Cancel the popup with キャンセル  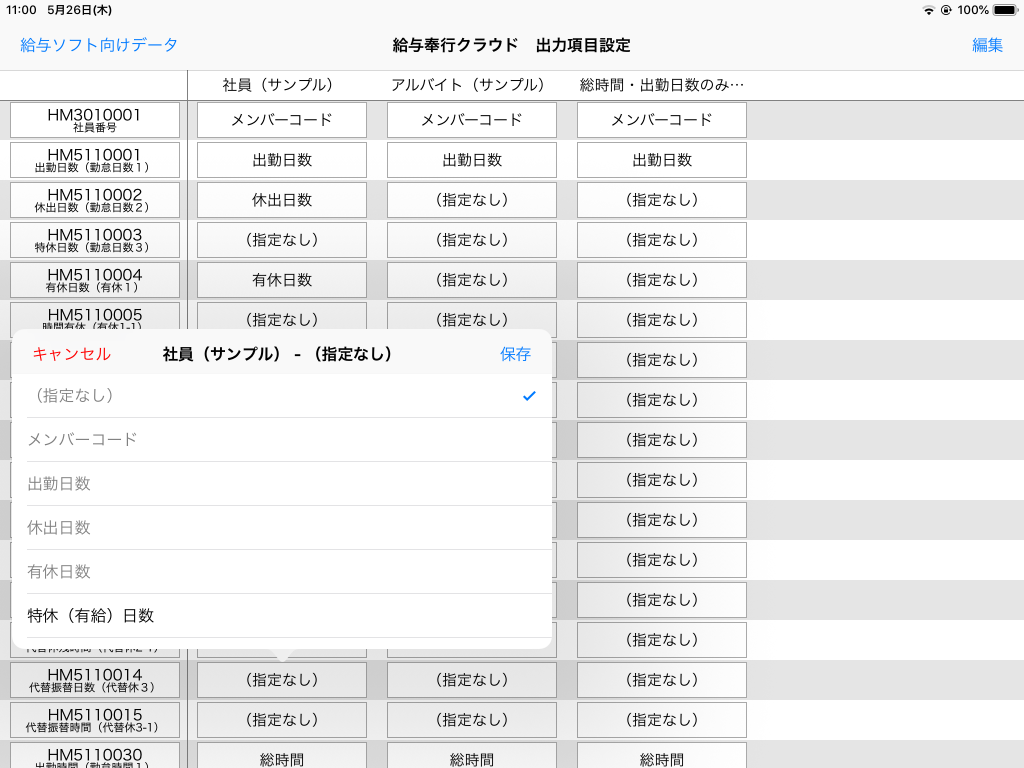tap(71, 354)
